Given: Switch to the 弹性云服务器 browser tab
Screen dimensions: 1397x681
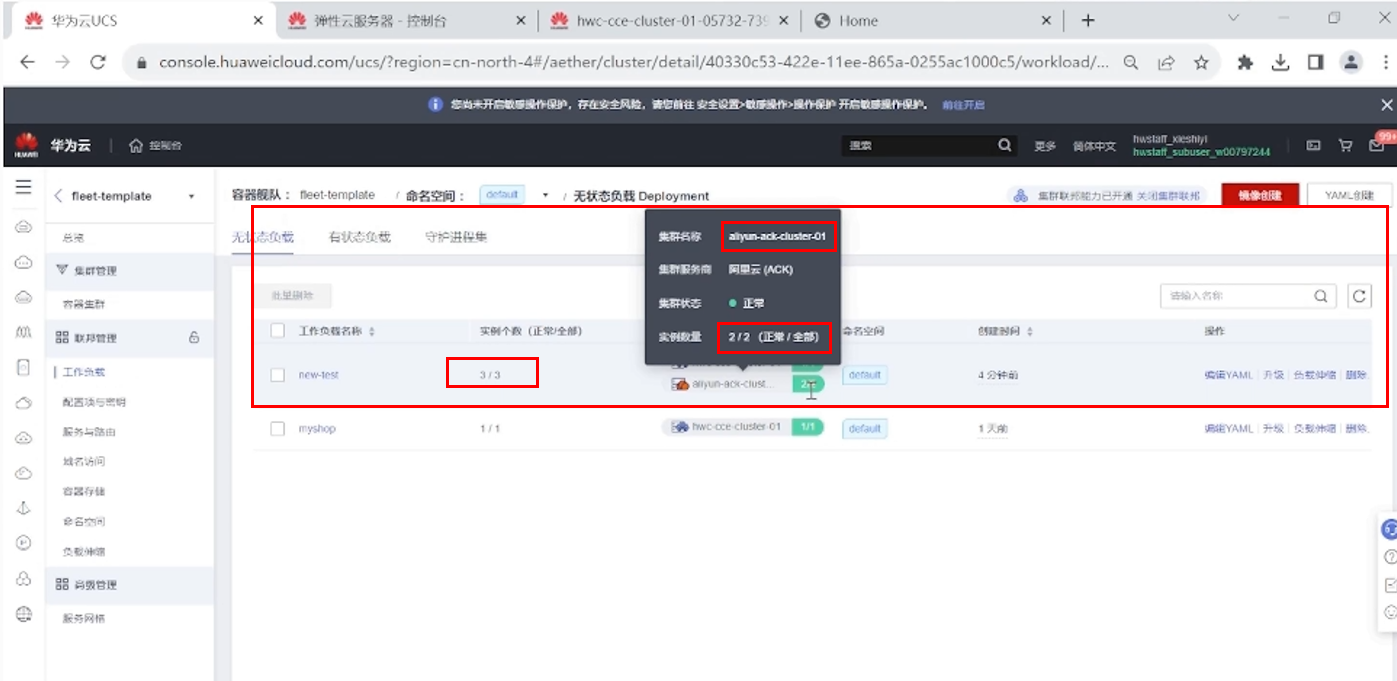Looking at the screenshot, I should coord(406,20).
